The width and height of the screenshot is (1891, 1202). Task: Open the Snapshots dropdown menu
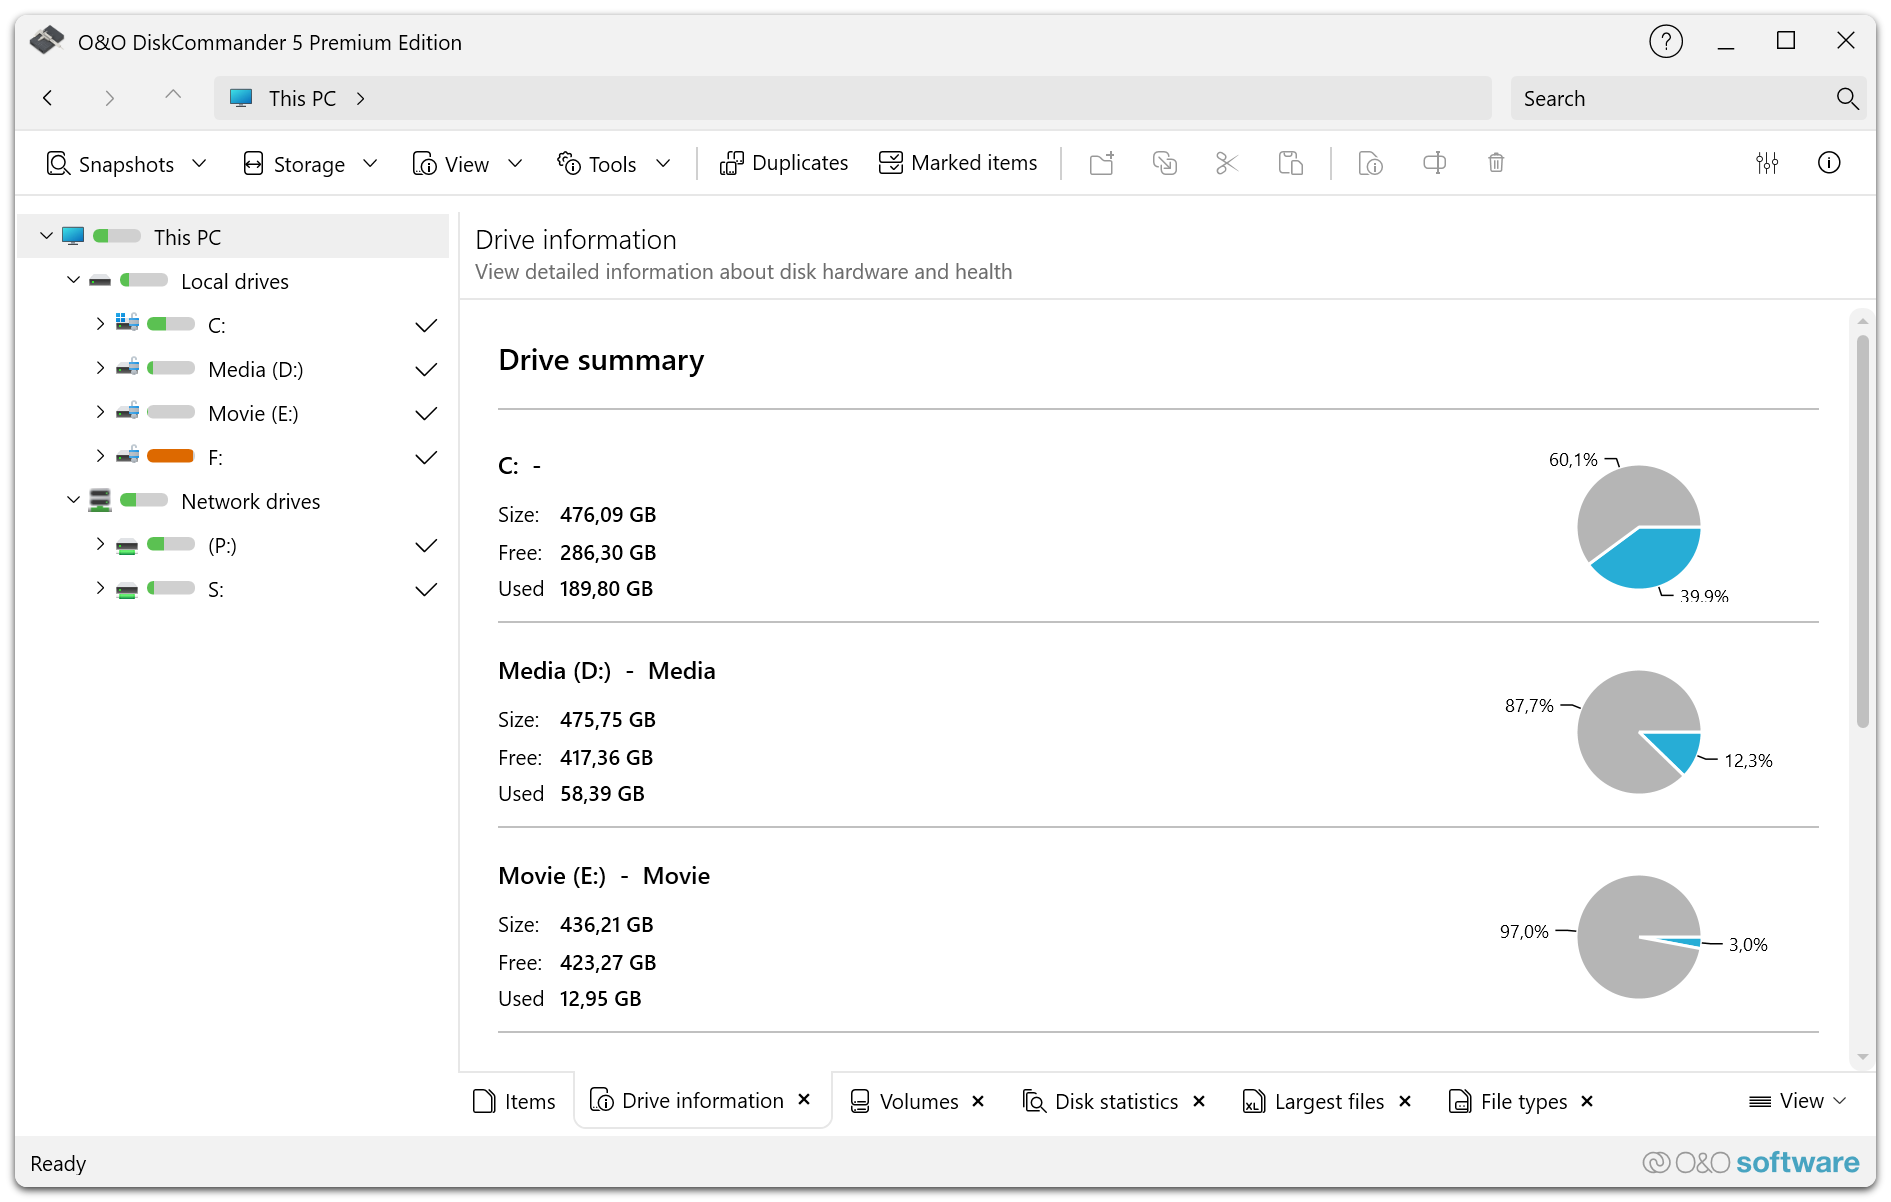pyautogui.click(x=126, y=164)
